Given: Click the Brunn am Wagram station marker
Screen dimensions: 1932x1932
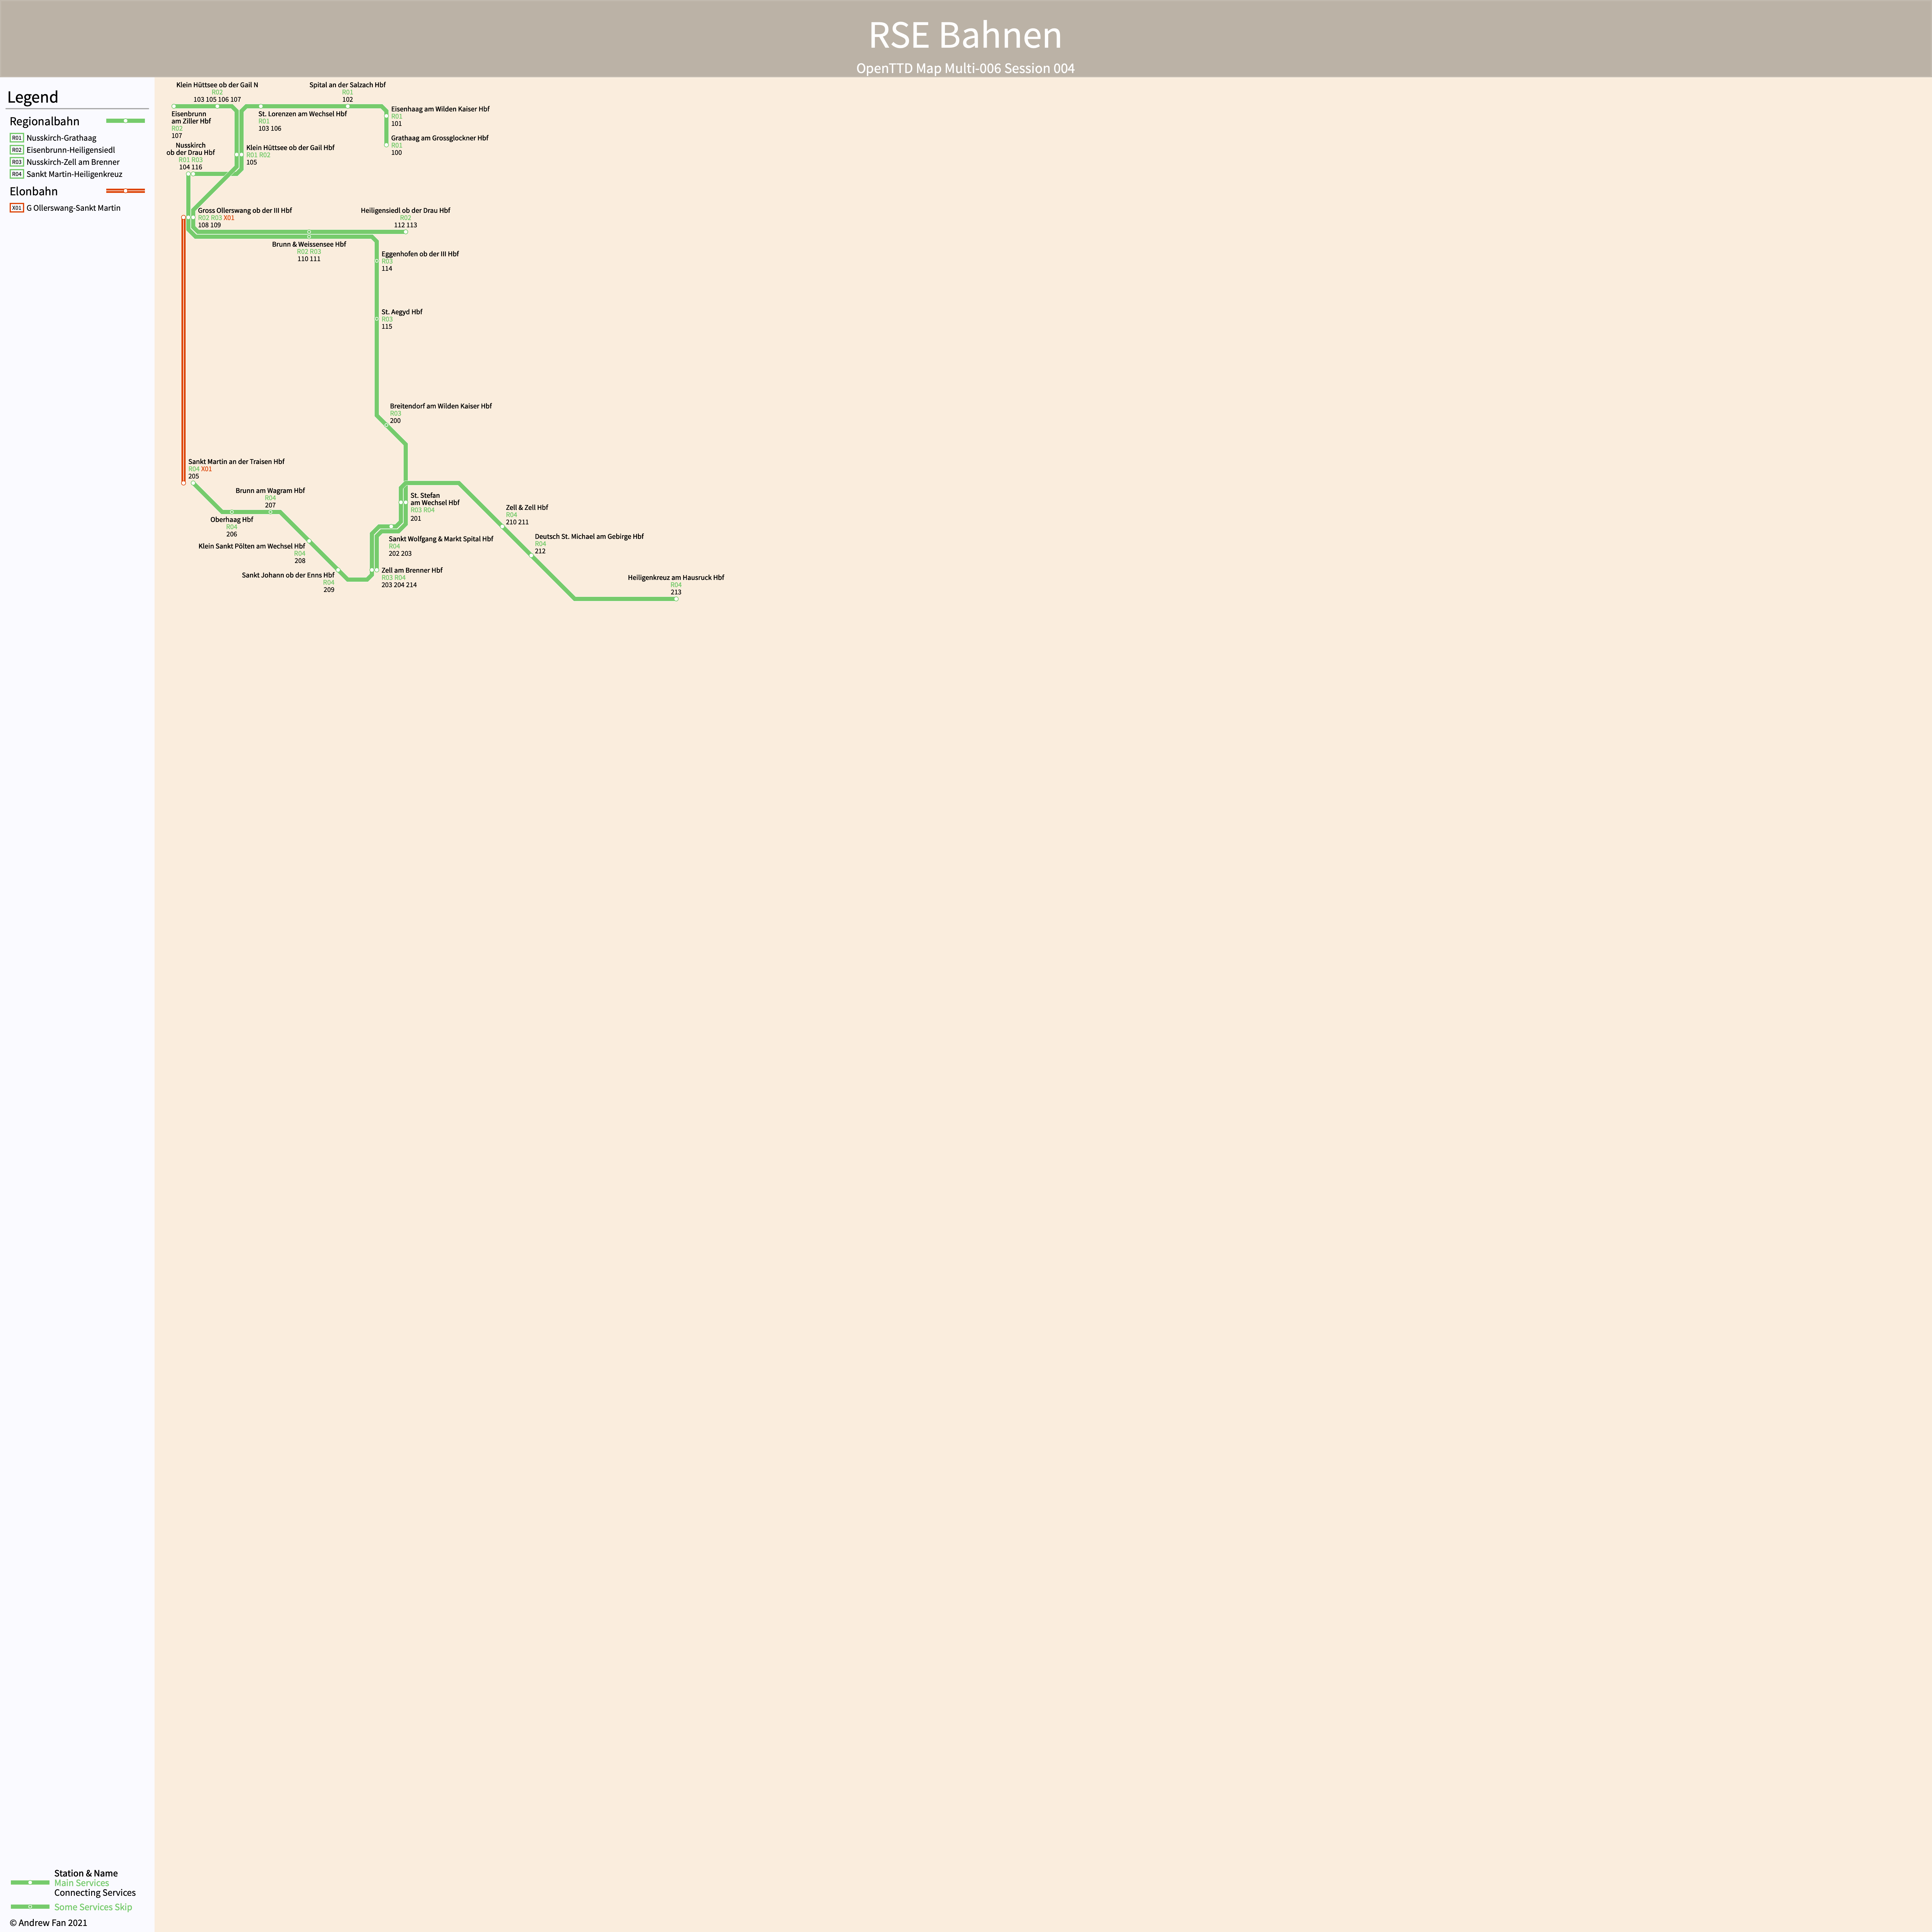Looking at the screenshot, I should click(x=270, y=512).
